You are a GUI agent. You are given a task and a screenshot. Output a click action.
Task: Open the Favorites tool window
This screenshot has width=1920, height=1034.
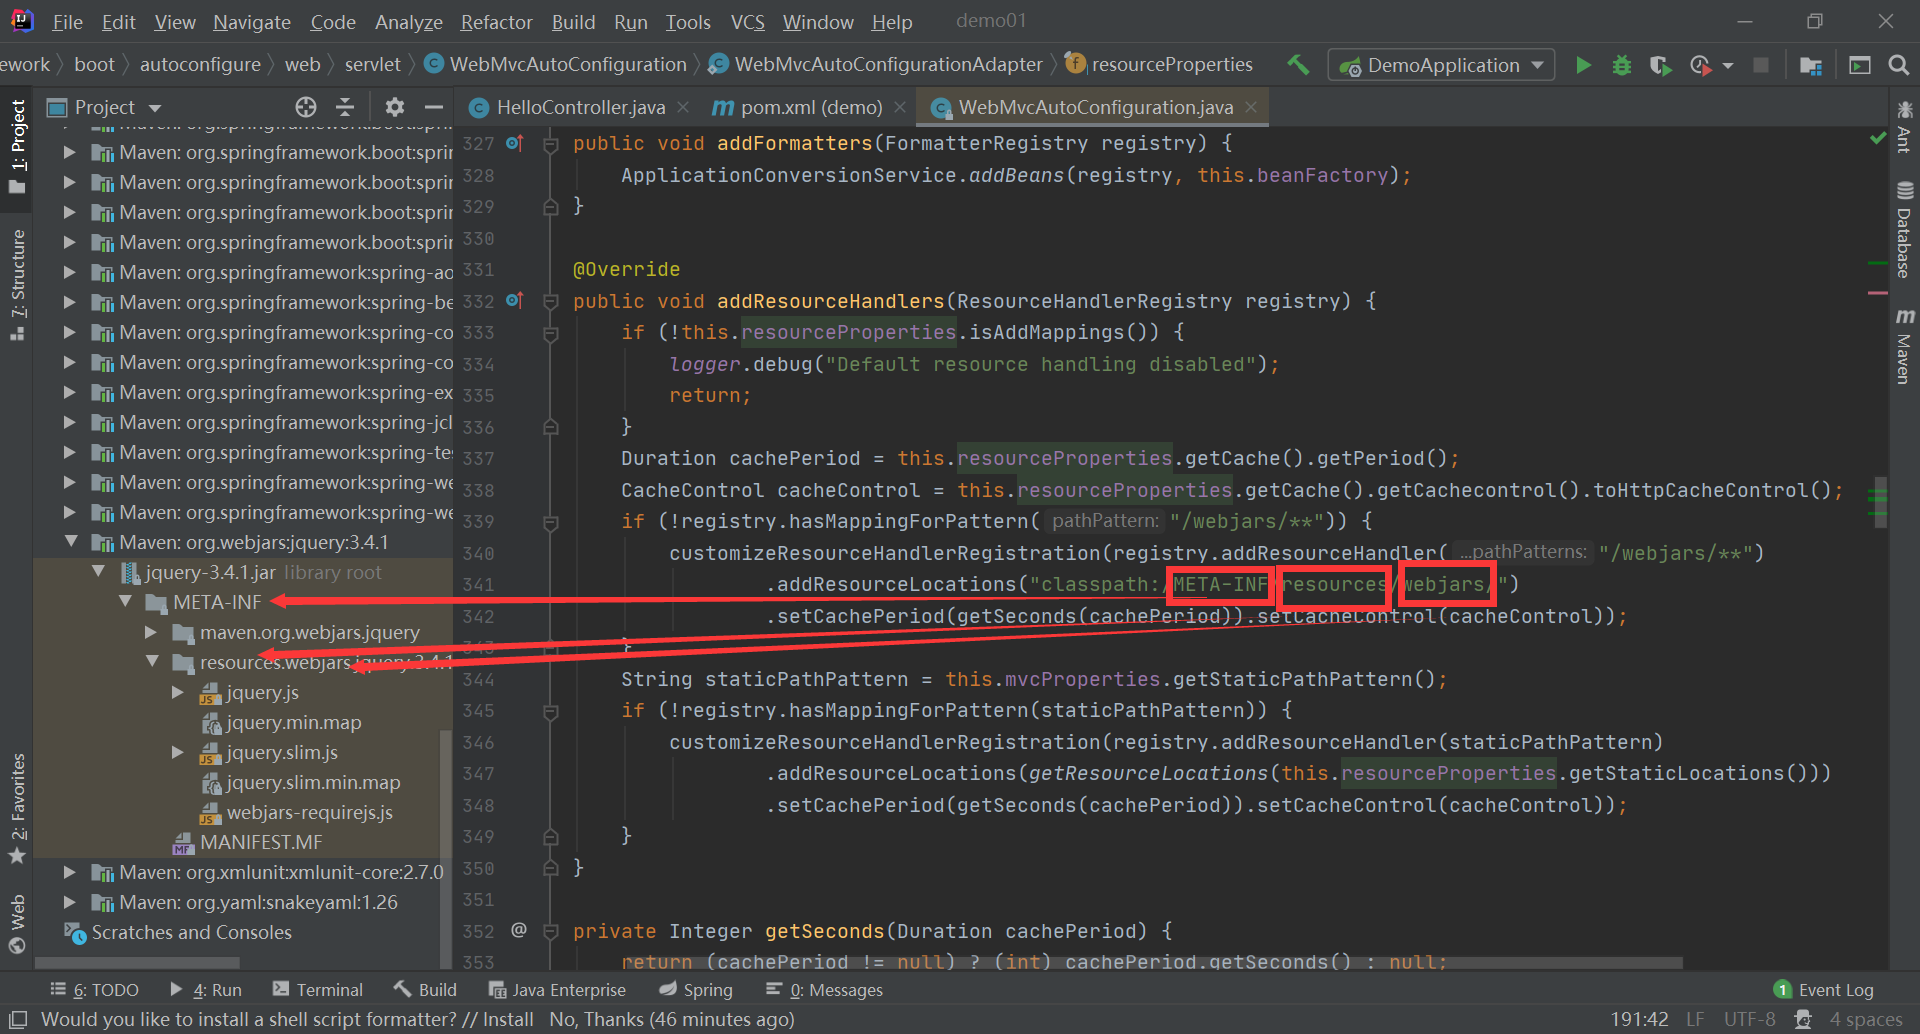point(17,808)
